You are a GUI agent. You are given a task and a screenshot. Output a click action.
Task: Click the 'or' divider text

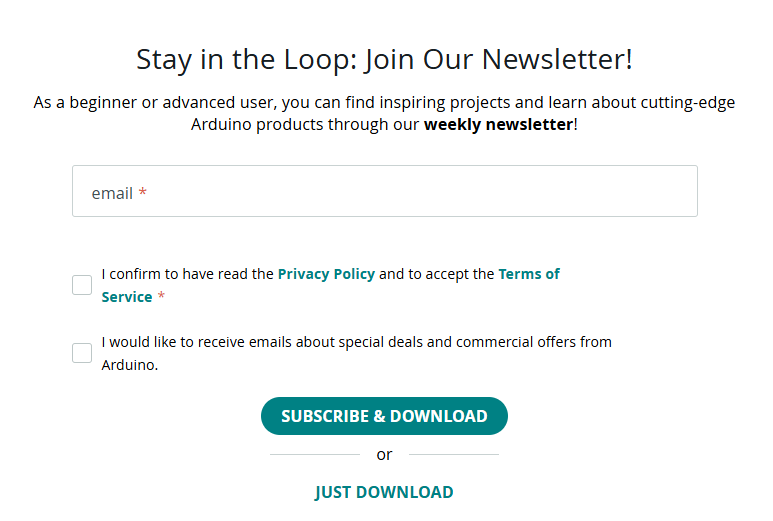pyautogui.click(x=384, y=455)
